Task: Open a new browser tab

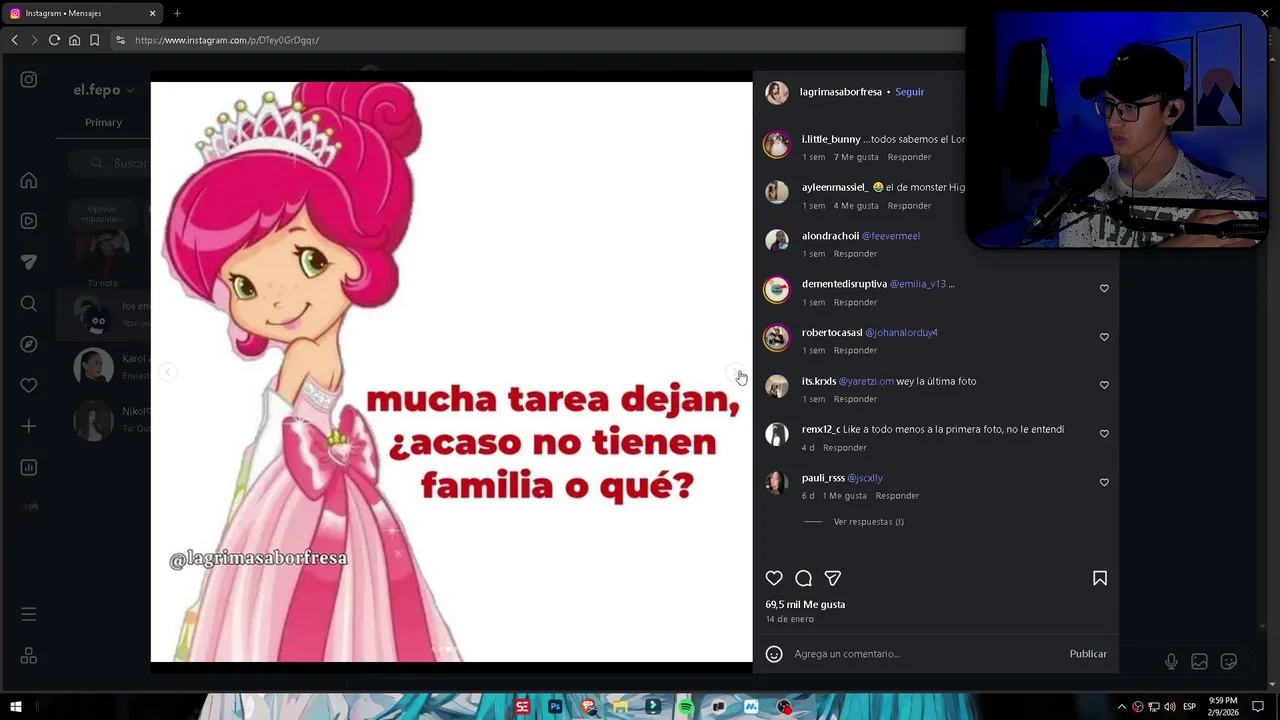Action: click(177, 13)
